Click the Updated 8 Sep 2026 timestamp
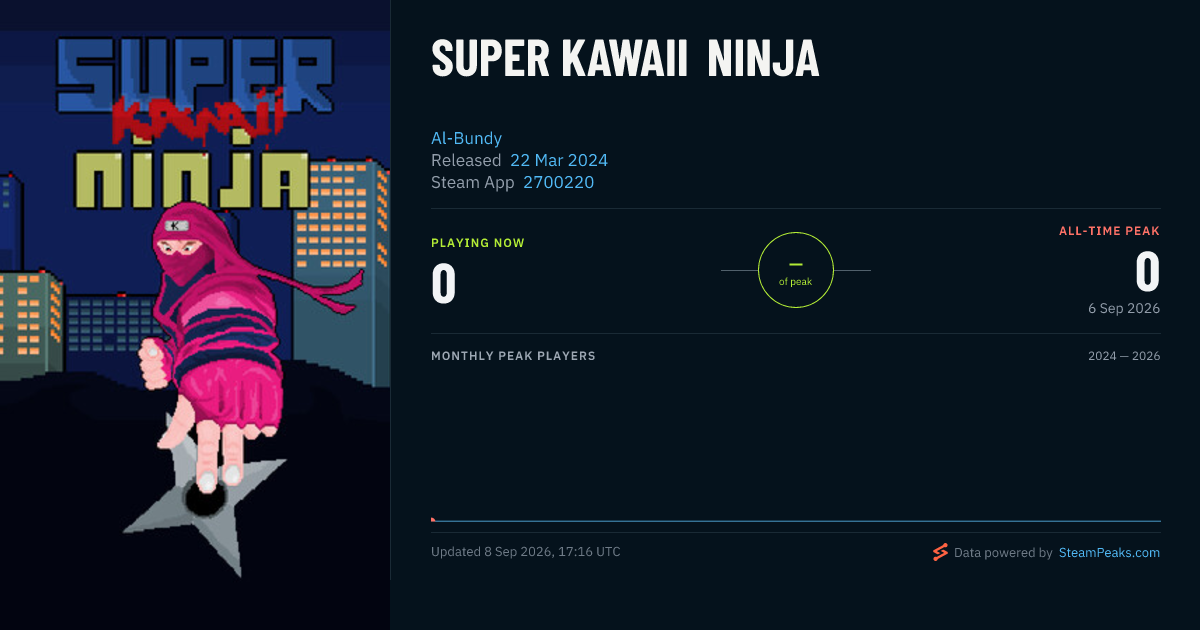This screenshot has width=1200, height=630. 525,551
